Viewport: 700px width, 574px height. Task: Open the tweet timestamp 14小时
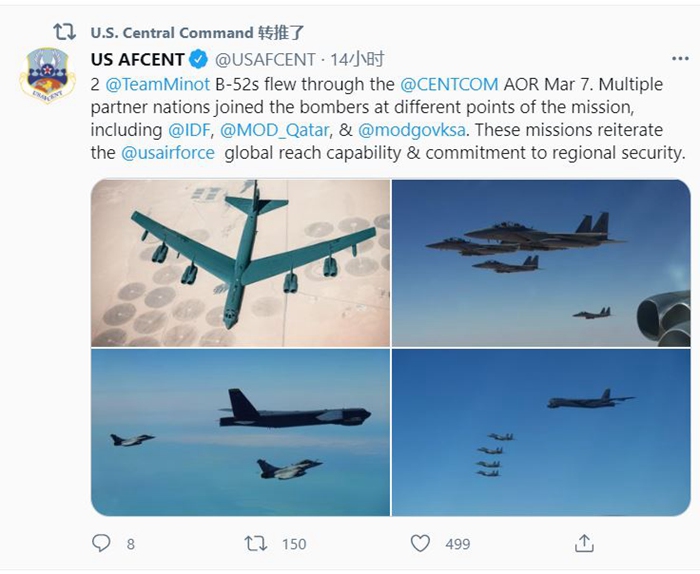point(358,60)
